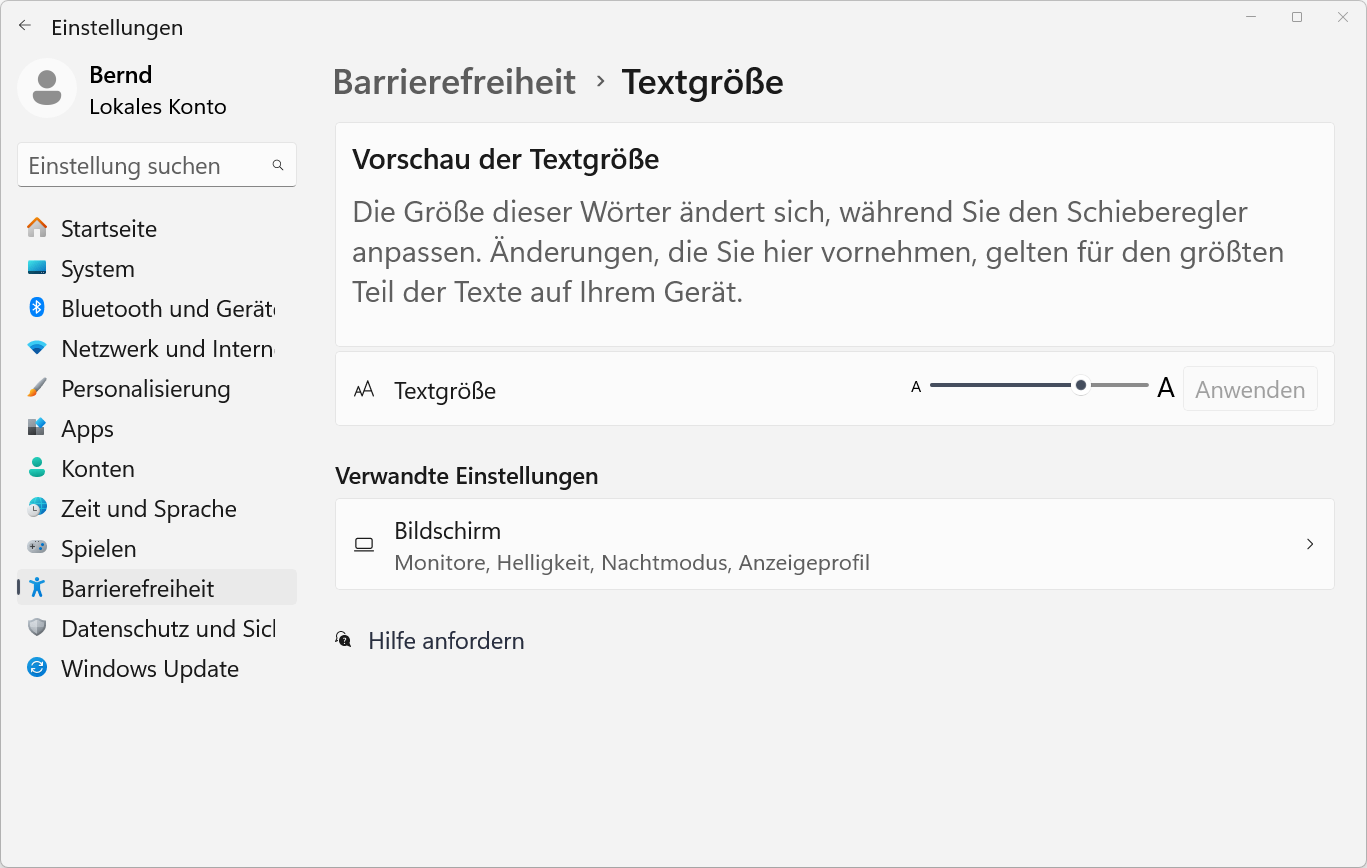Click the Windows Update icon

click(x=37, y=668)
